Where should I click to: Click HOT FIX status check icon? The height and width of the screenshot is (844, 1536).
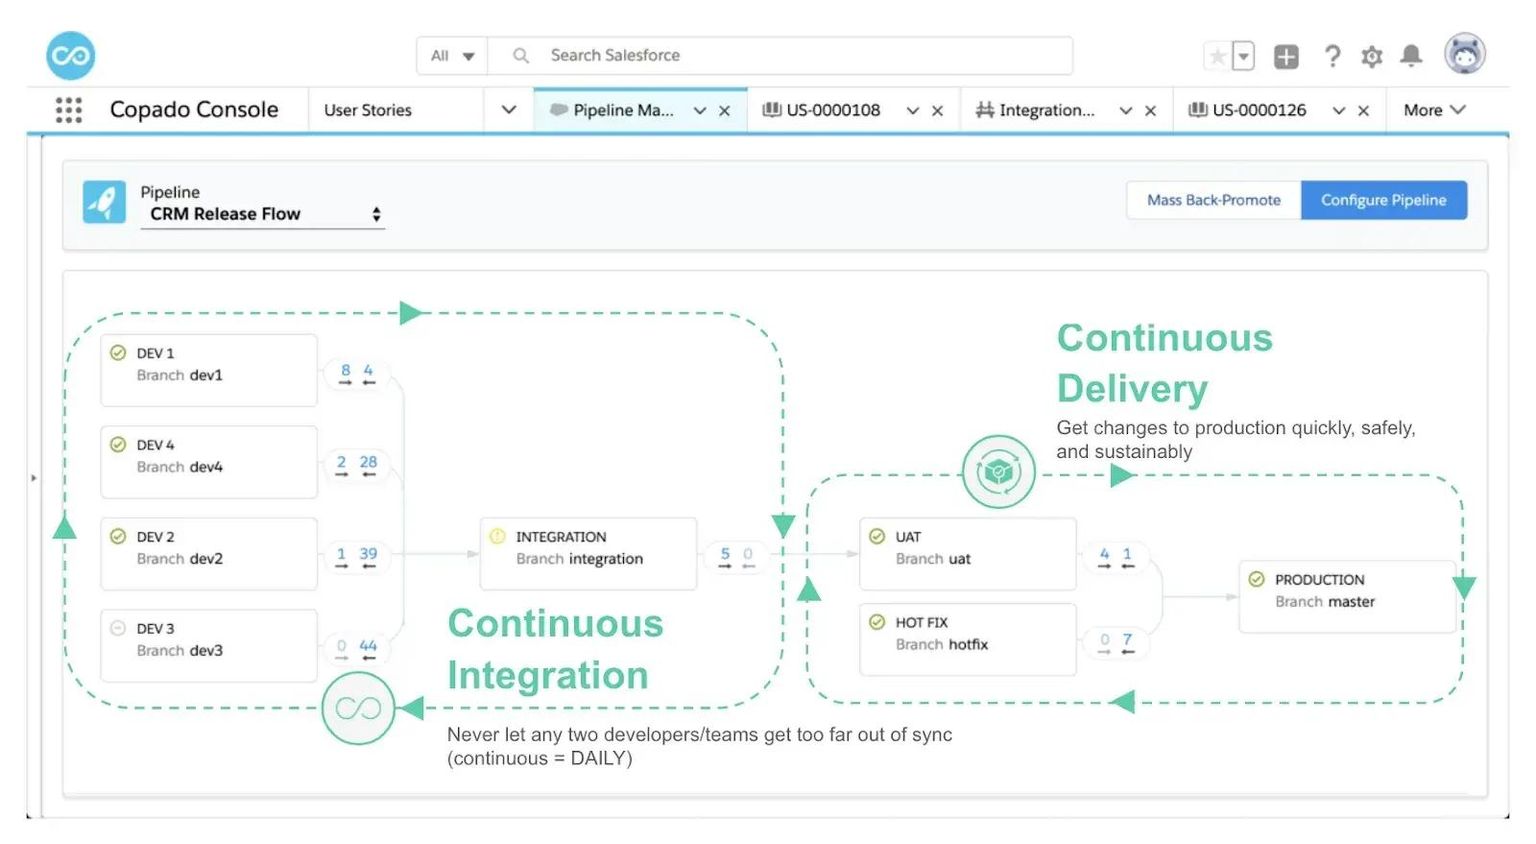coord(877,622)
